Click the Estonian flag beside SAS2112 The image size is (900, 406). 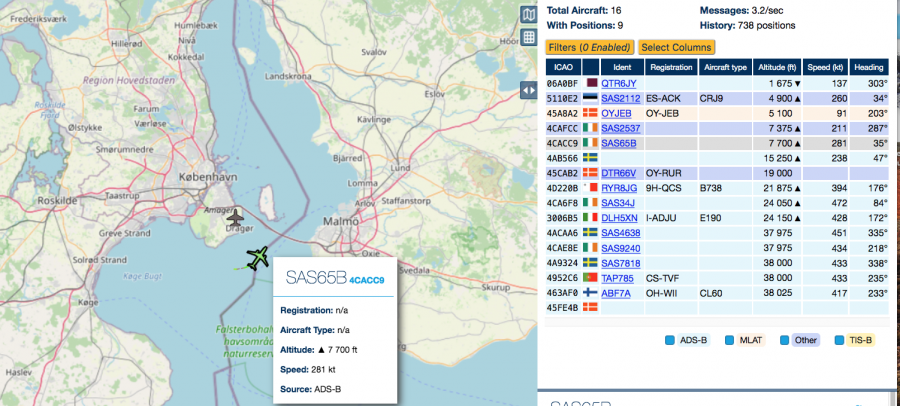tap(590, 98)
